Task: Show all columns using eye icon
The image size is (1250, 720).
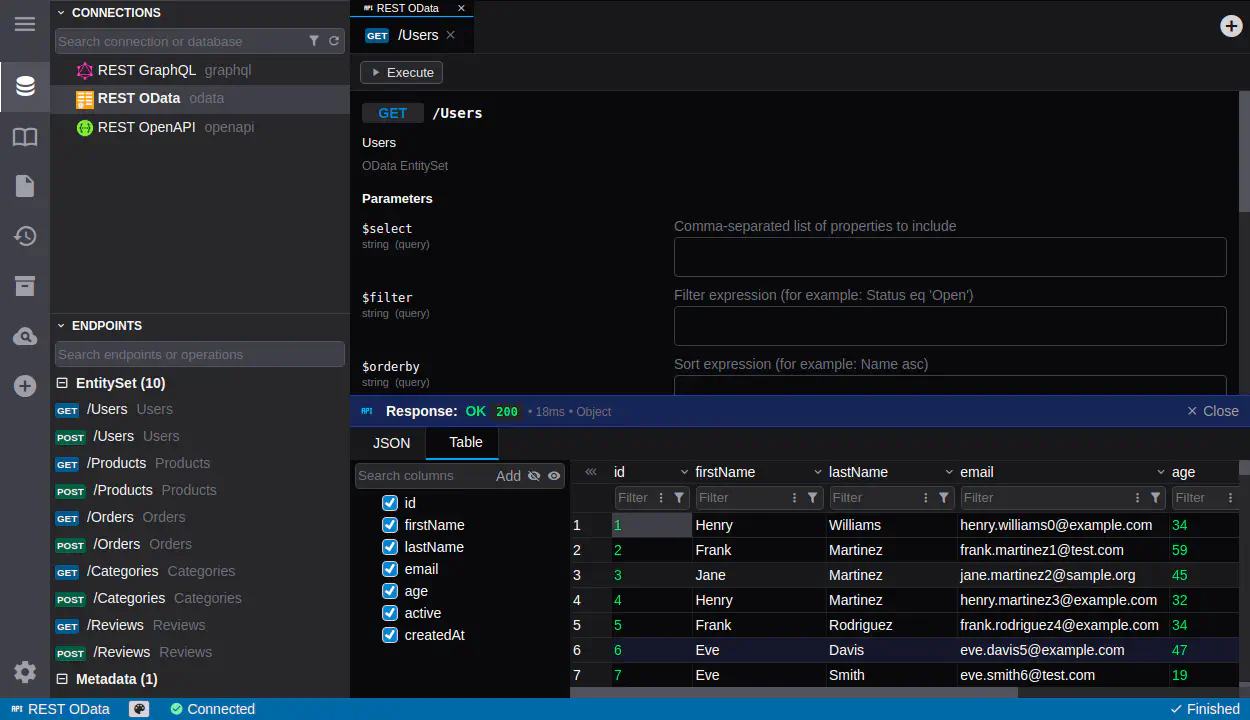Action: pos(554,476)
